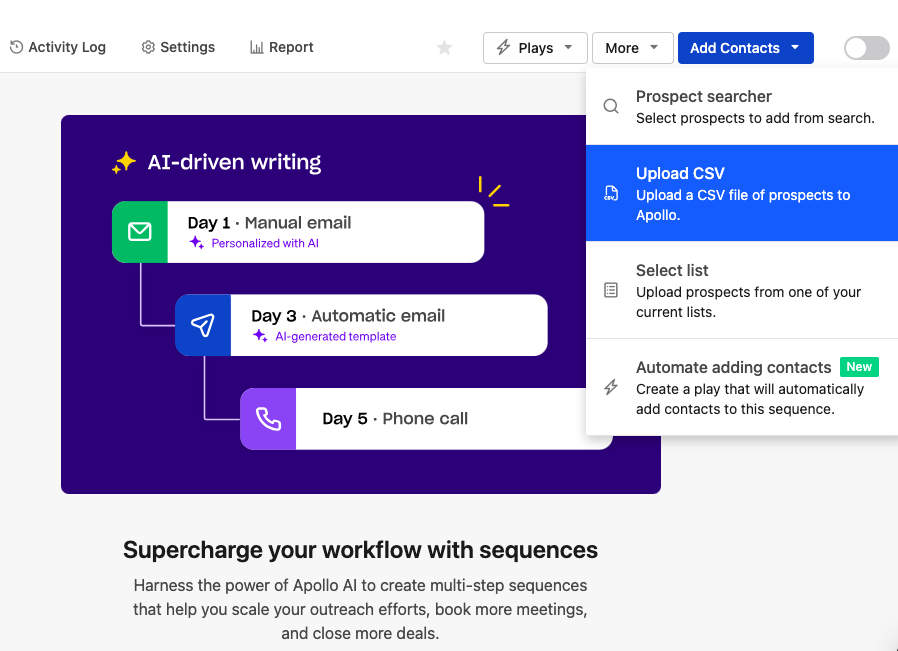This screenshot has width=898, height=651.
Task: Click the Upload CSV file icon
Action: (611, 194)
